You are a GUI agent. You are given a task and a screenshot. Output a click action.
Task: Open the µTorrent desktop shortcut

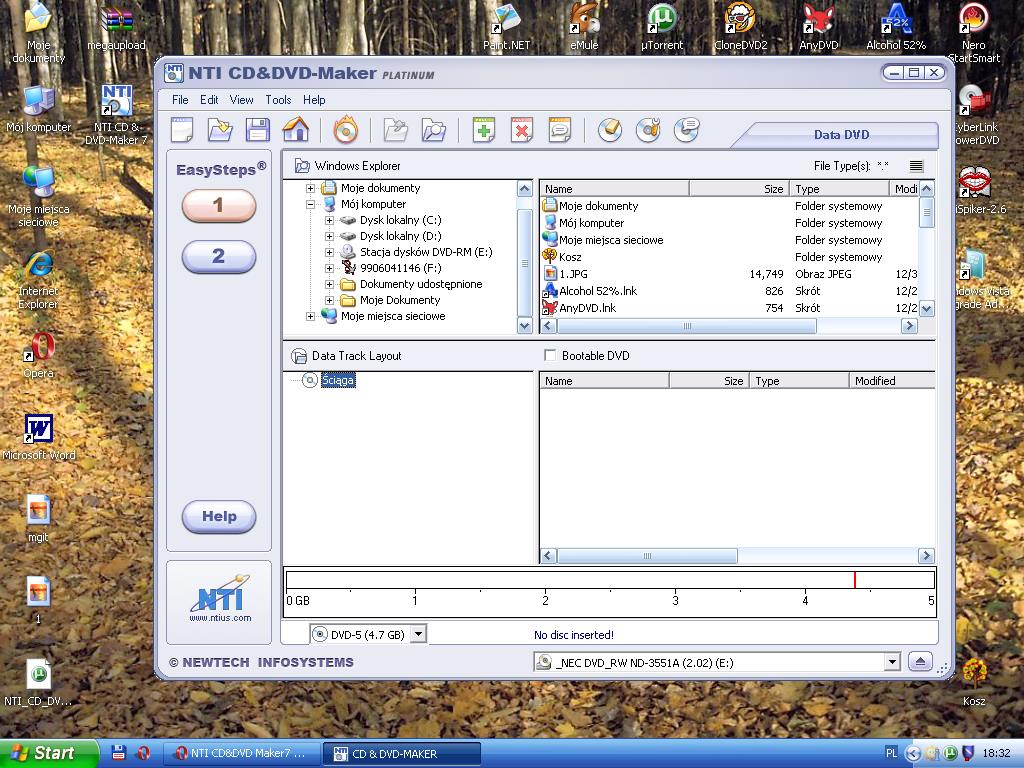coord(662,27)
